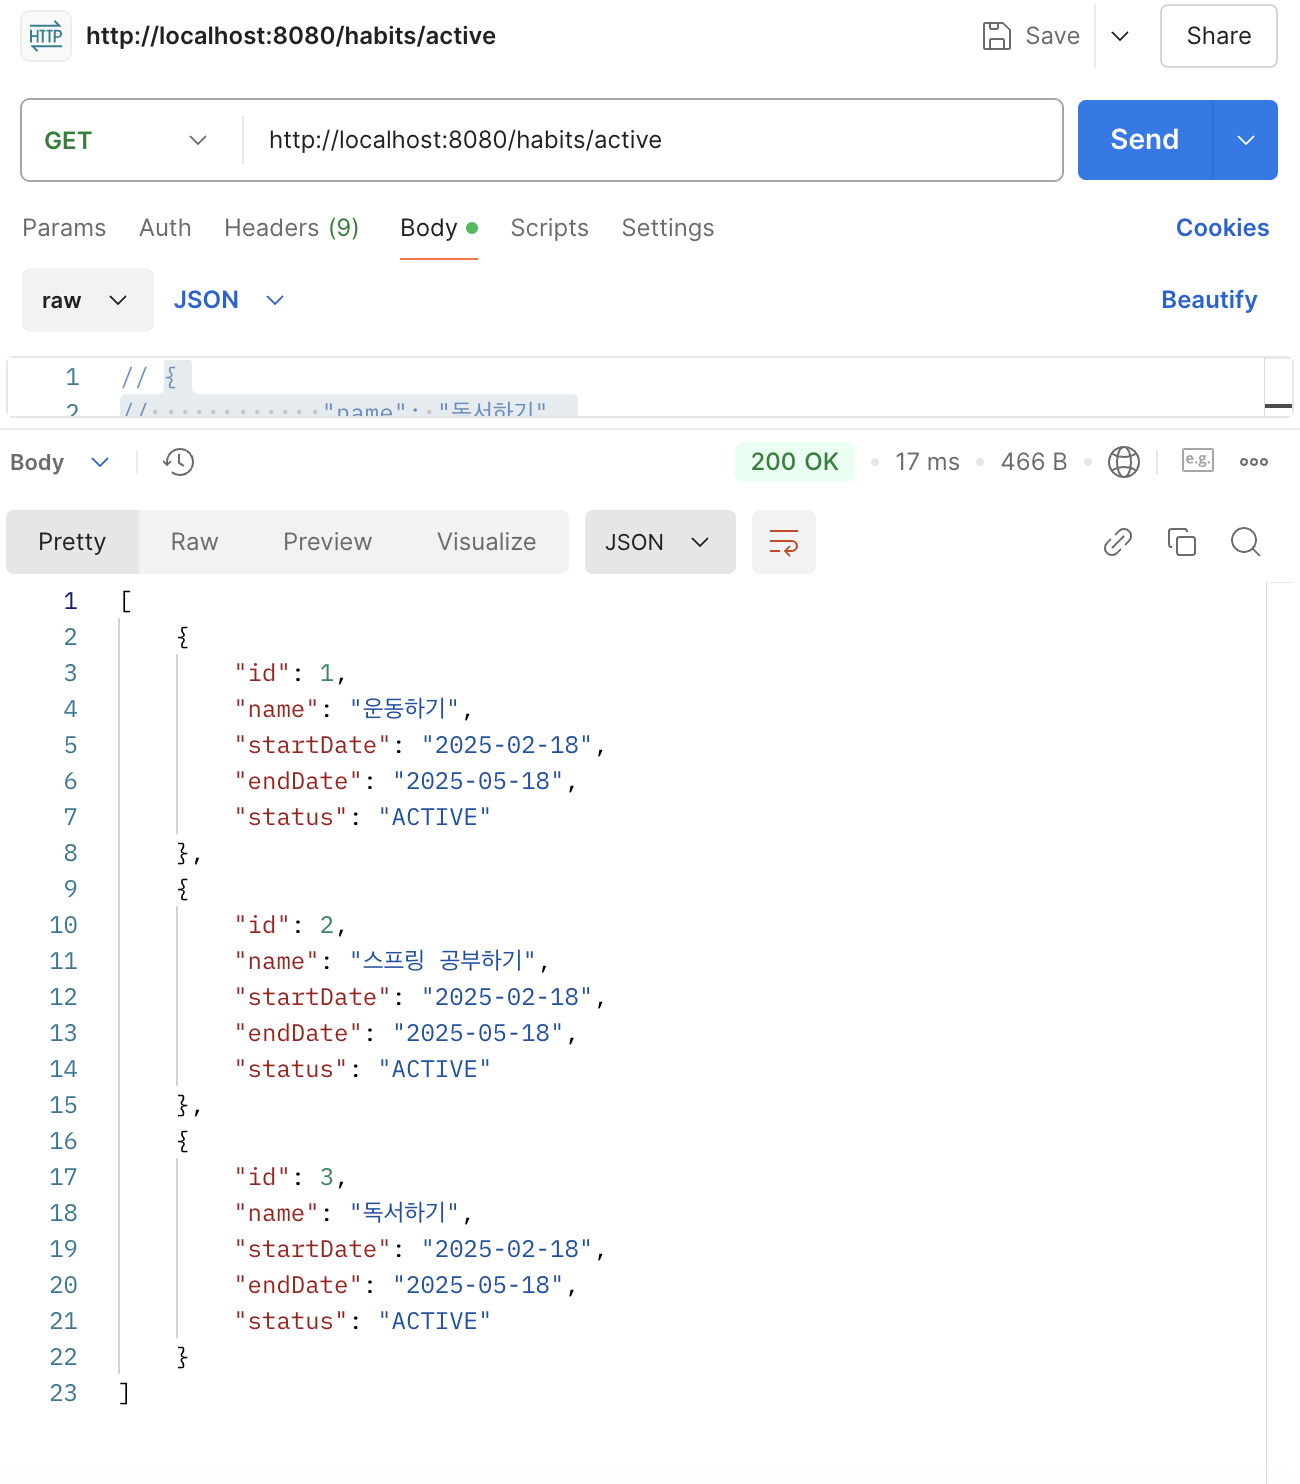Screen dimensions: 1300x1484
Task: Toggle line wrap in response view
Action: coord(784,542)
